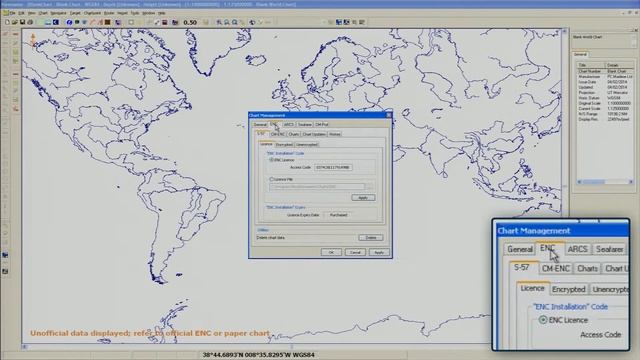The image size is (640, 360).
Task: Select the Chart Updates sub-tab
Action: click(x=314, y=134)
